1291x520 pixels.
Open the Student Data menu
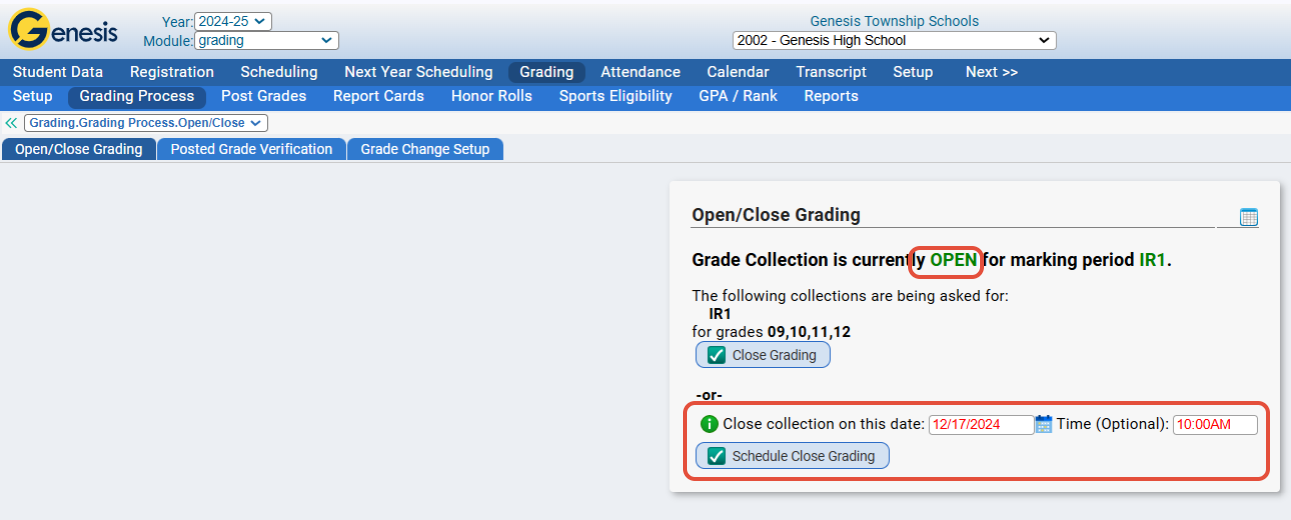click(58, 72)
